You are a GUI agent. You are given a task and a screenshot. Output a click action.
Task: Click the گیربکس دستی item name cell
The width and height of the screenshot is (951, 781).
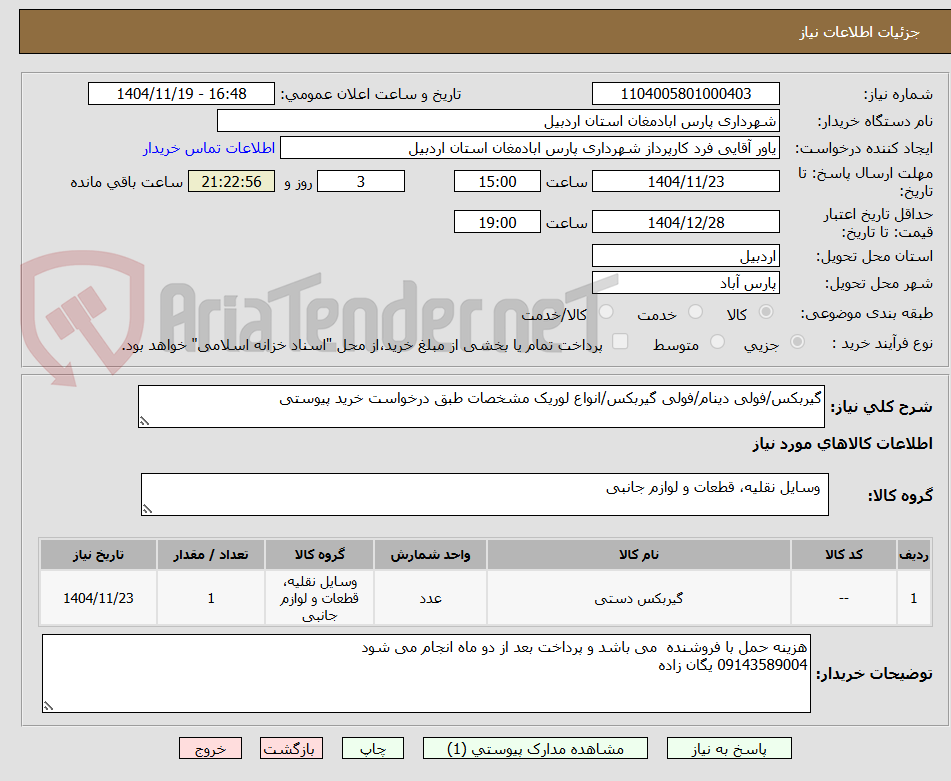pyautogui.click(x=639, y=598)
